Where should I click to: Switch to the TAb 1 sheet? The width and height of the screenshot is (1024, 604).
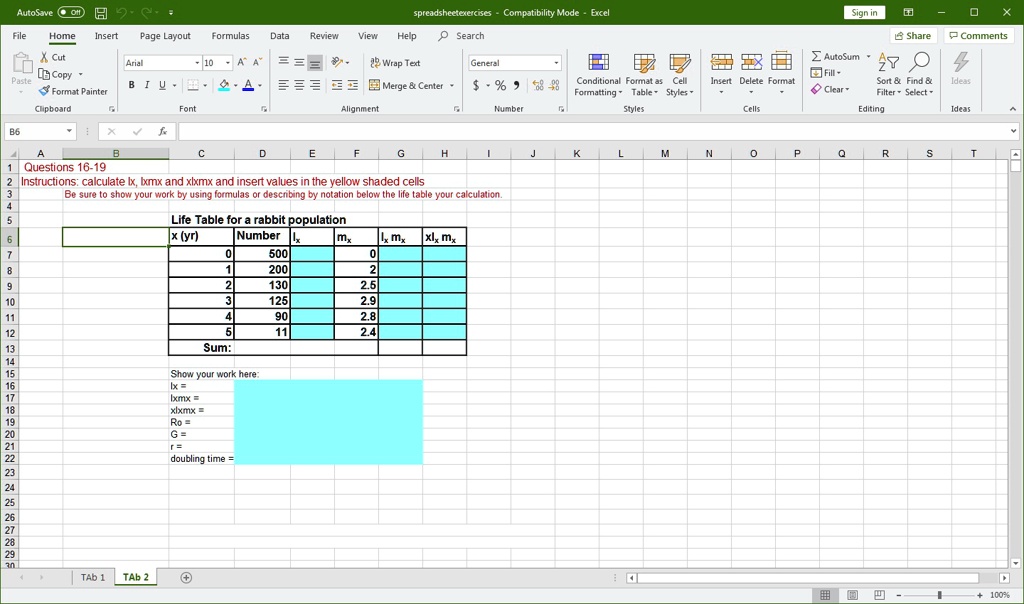pos(92,577)
